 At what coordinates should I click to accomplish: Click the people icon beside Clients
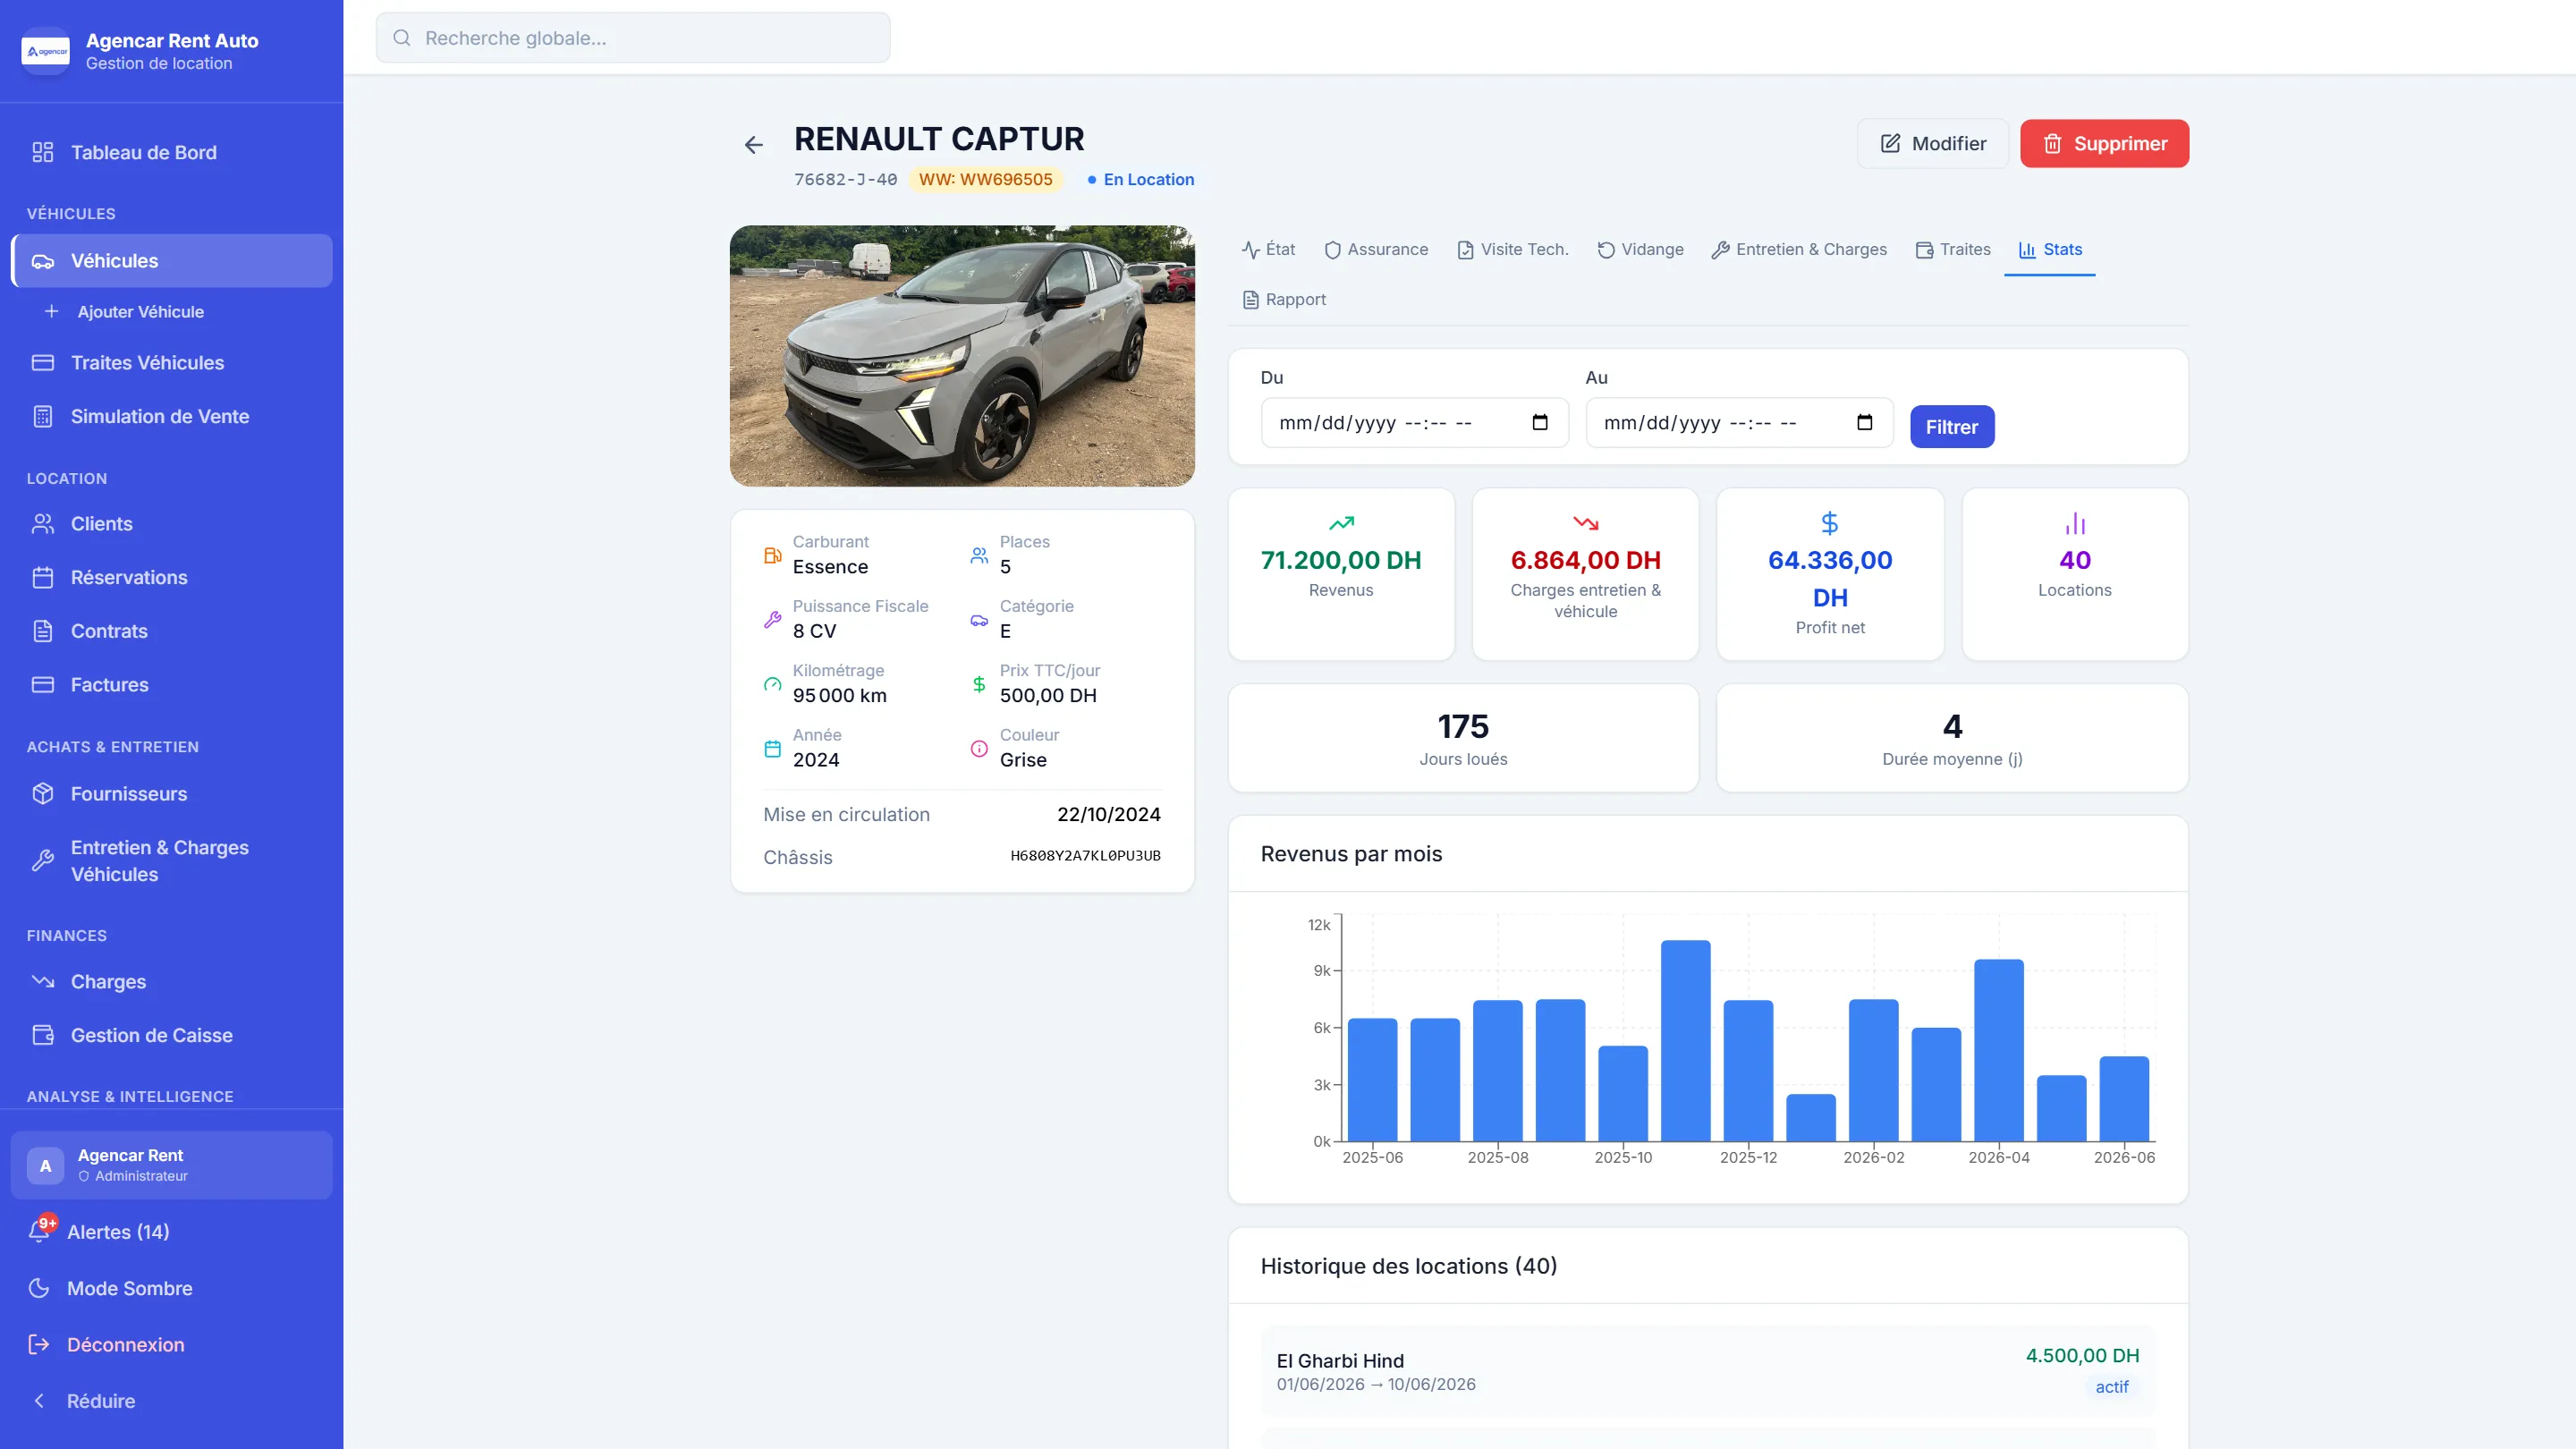click(42, 523)
